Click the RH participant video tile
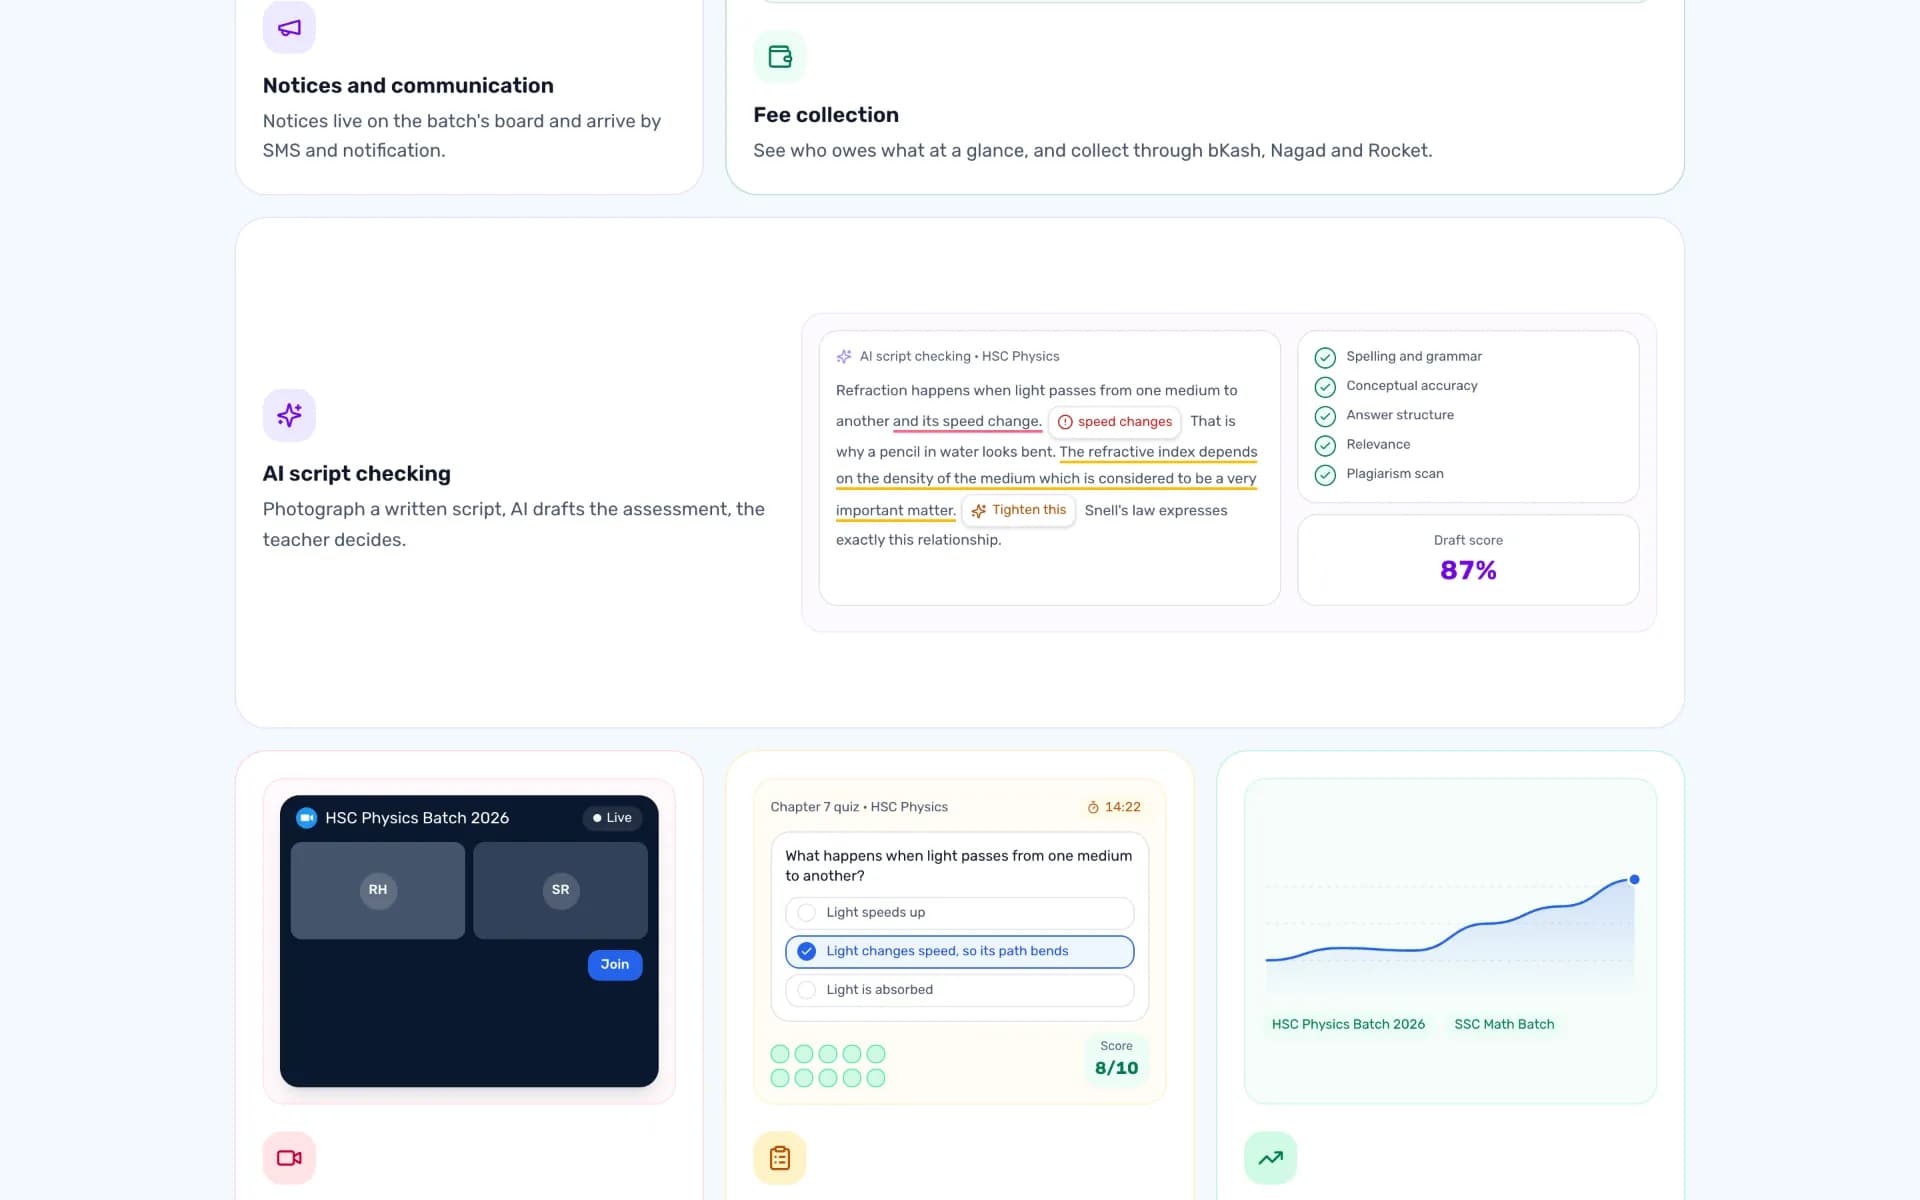The image size is (1920, 1200). click(x=378, y=890)
